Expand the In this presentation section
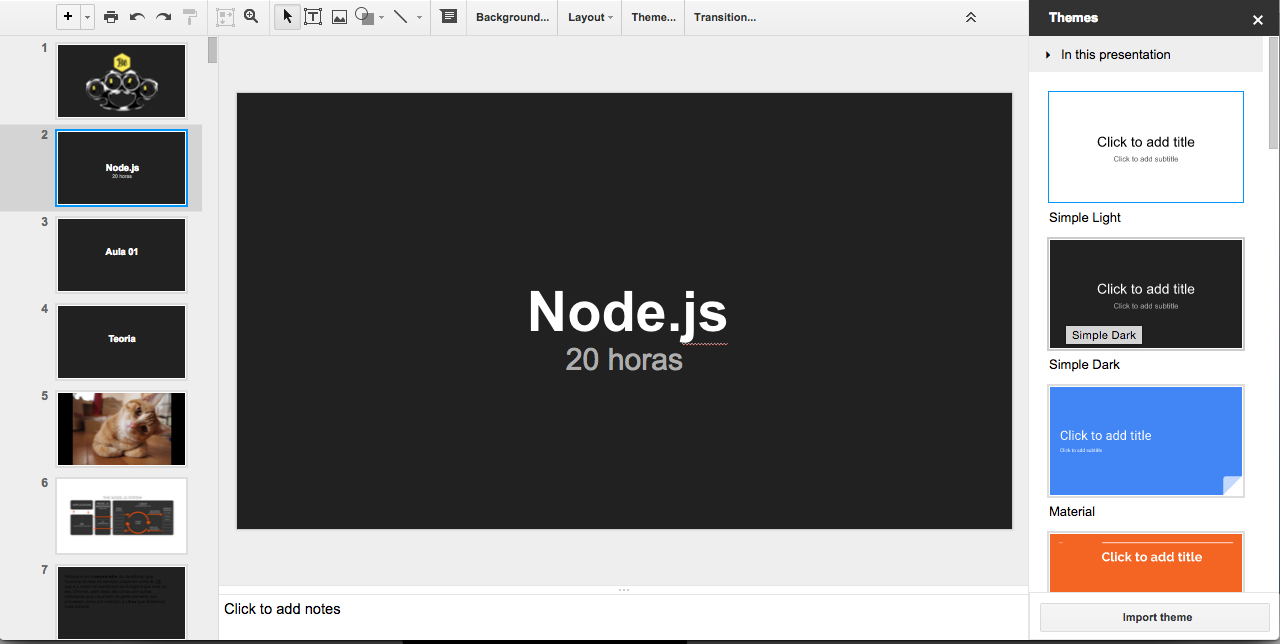 point(1146,55)
